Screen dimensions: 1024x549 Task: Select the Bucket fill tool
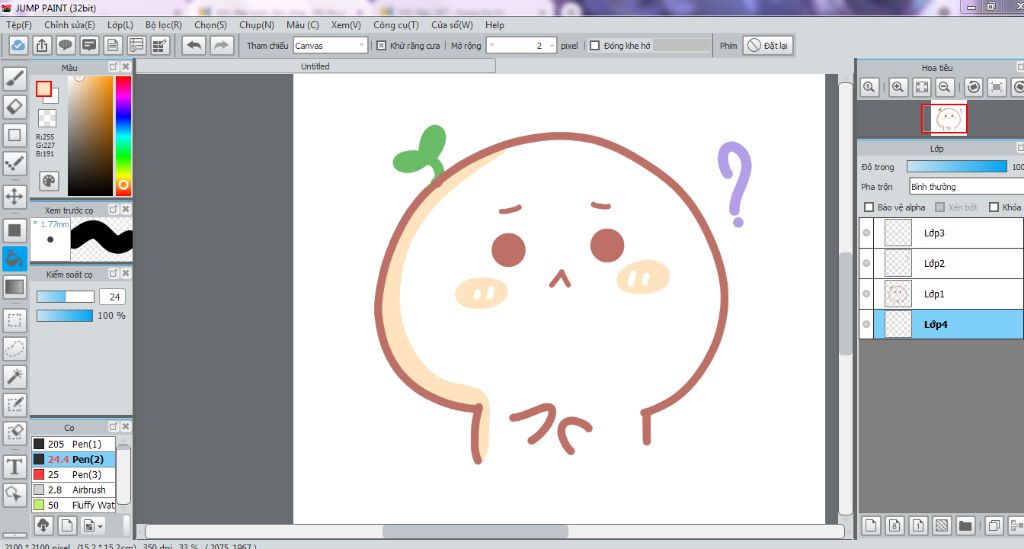point(14,259)
